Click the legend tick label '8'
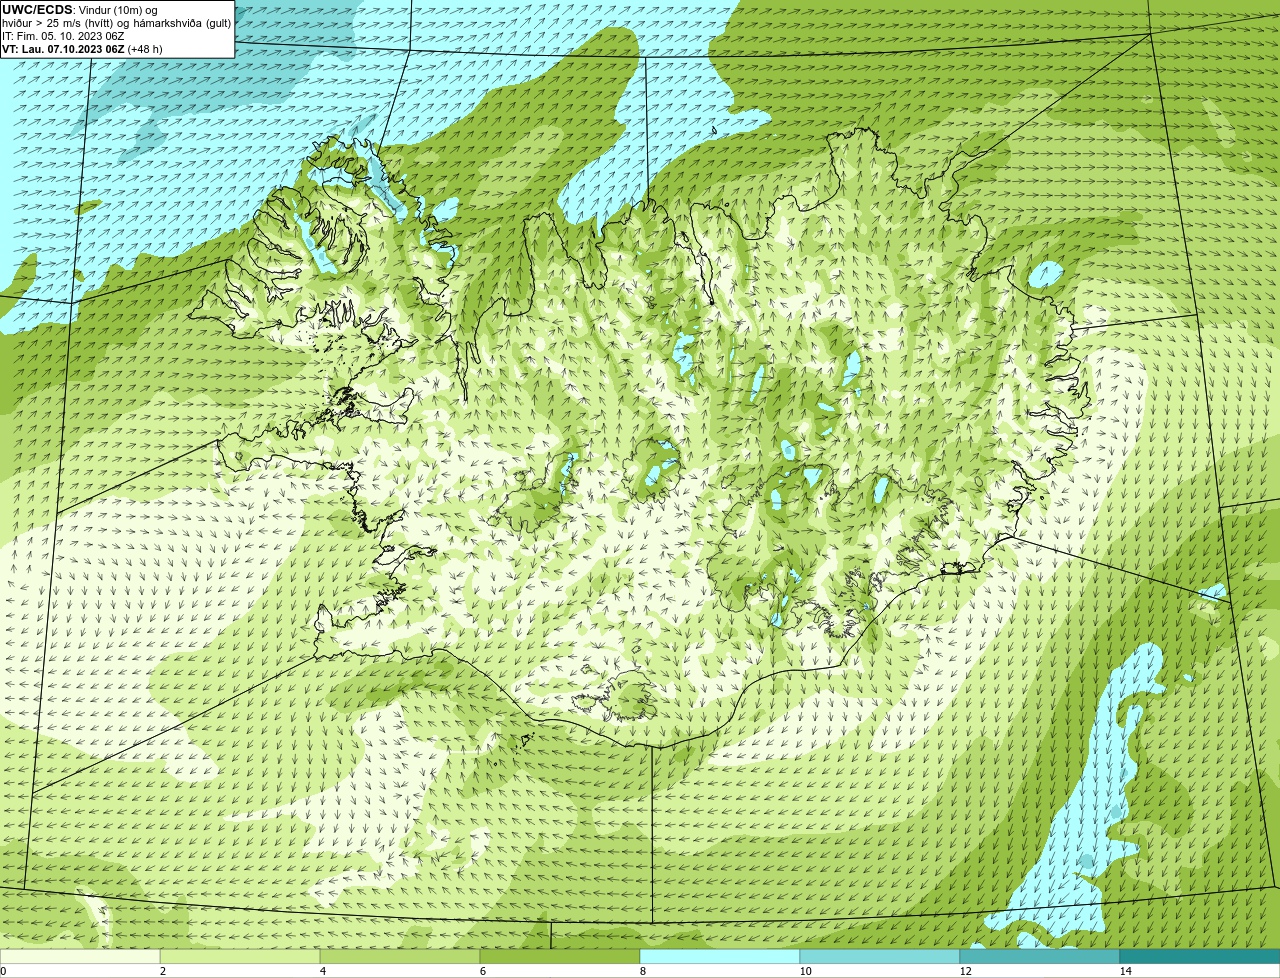Viewport: 1280px width, 978px height. coord(642,971)
